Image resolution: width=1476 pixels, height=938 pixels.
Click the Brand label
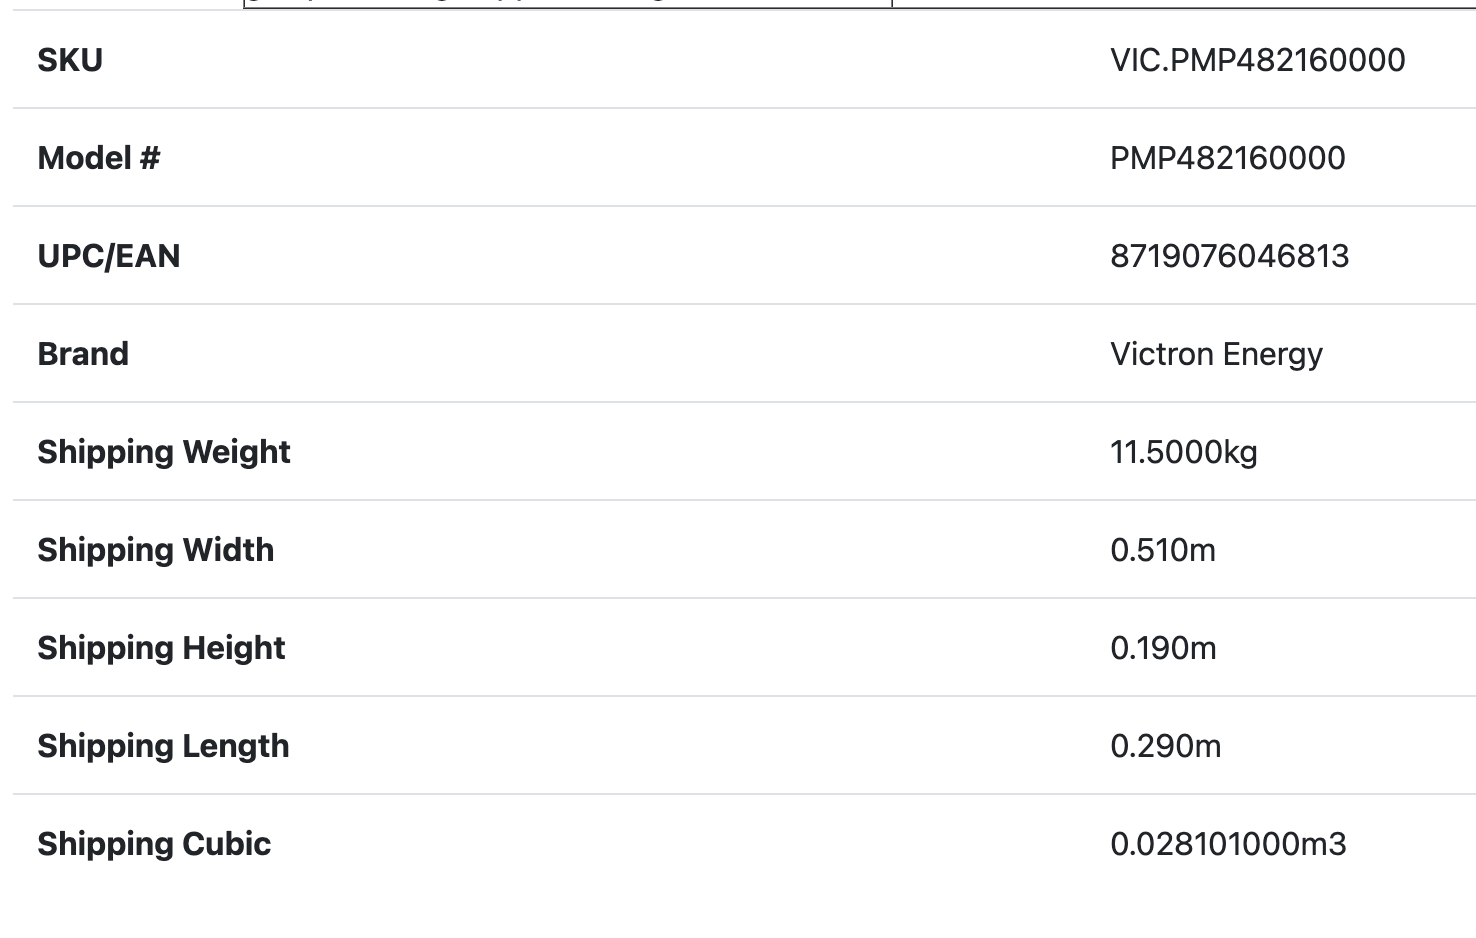[83, 354]
